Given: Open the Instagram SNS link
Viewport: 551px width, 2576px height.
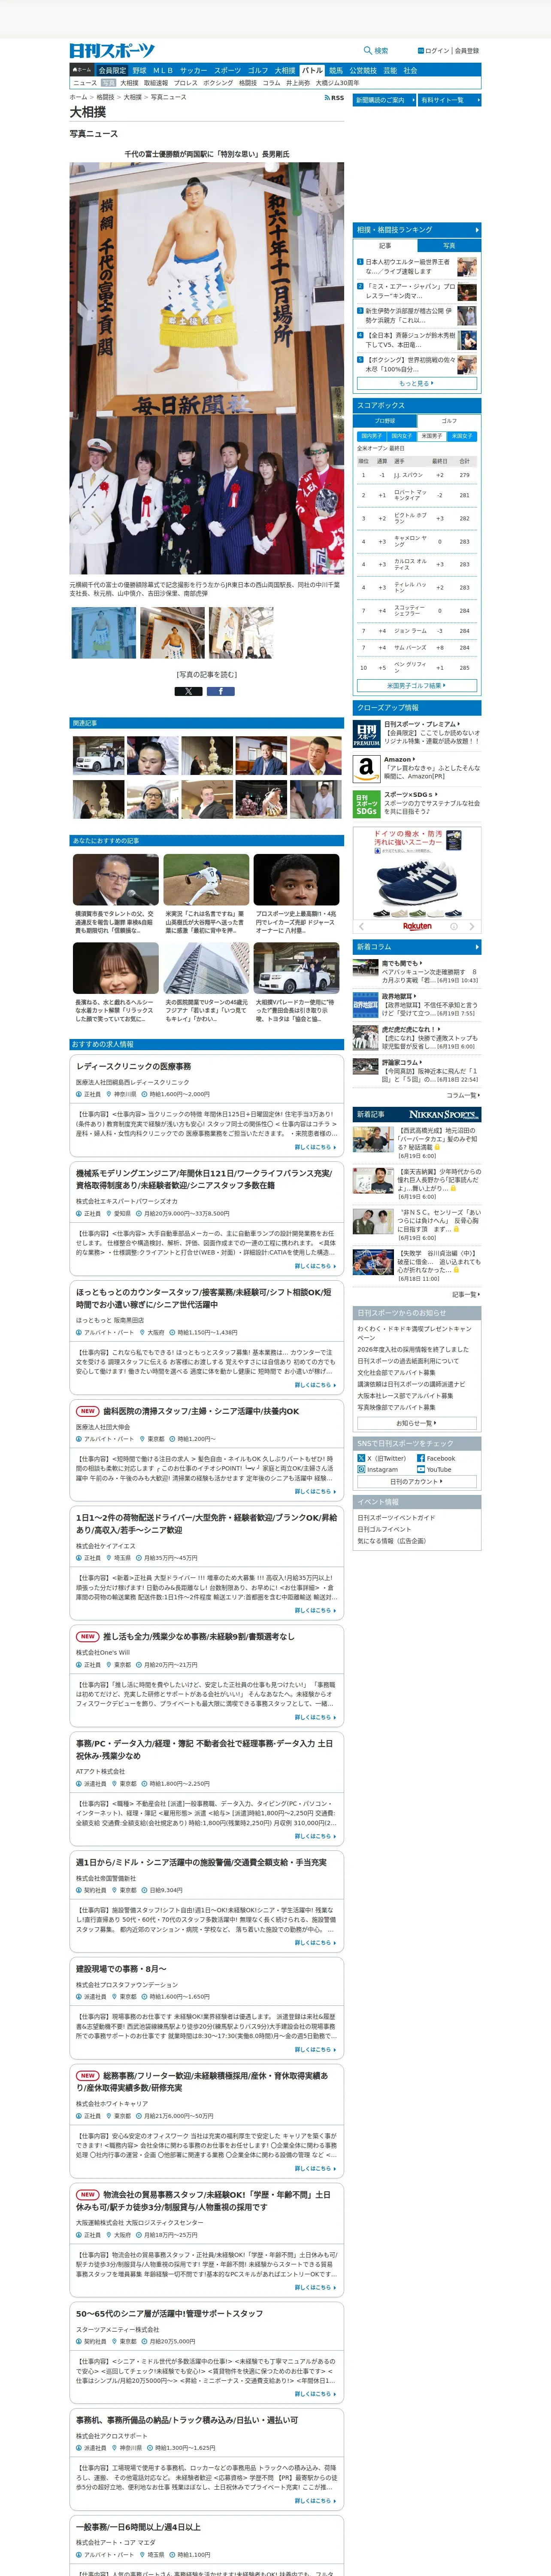Looking at the screenshot, I should click(378, 1469).
